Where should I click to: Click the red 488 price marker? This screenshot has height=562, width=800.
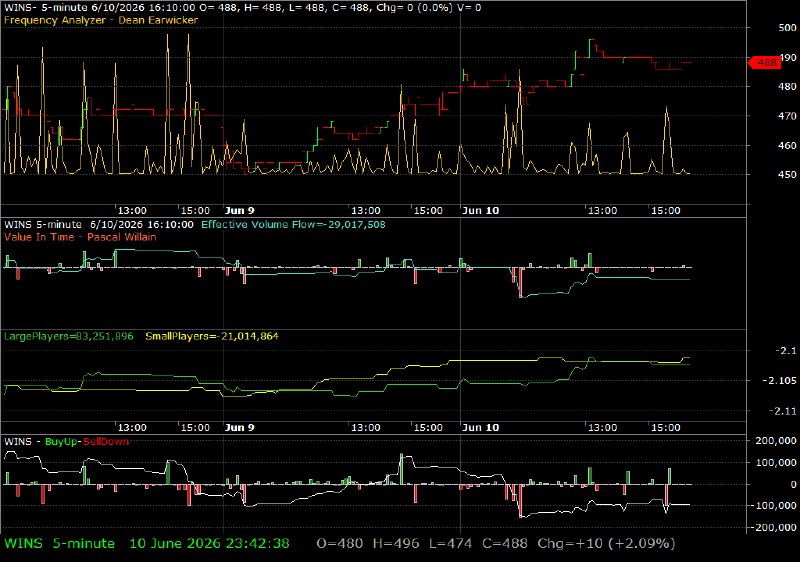click(765, 63)
